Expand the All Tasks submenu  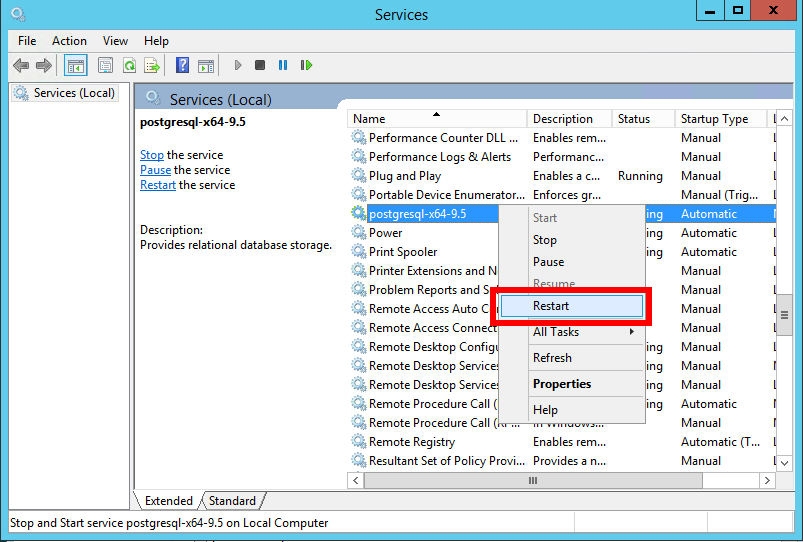click(556, 332)
